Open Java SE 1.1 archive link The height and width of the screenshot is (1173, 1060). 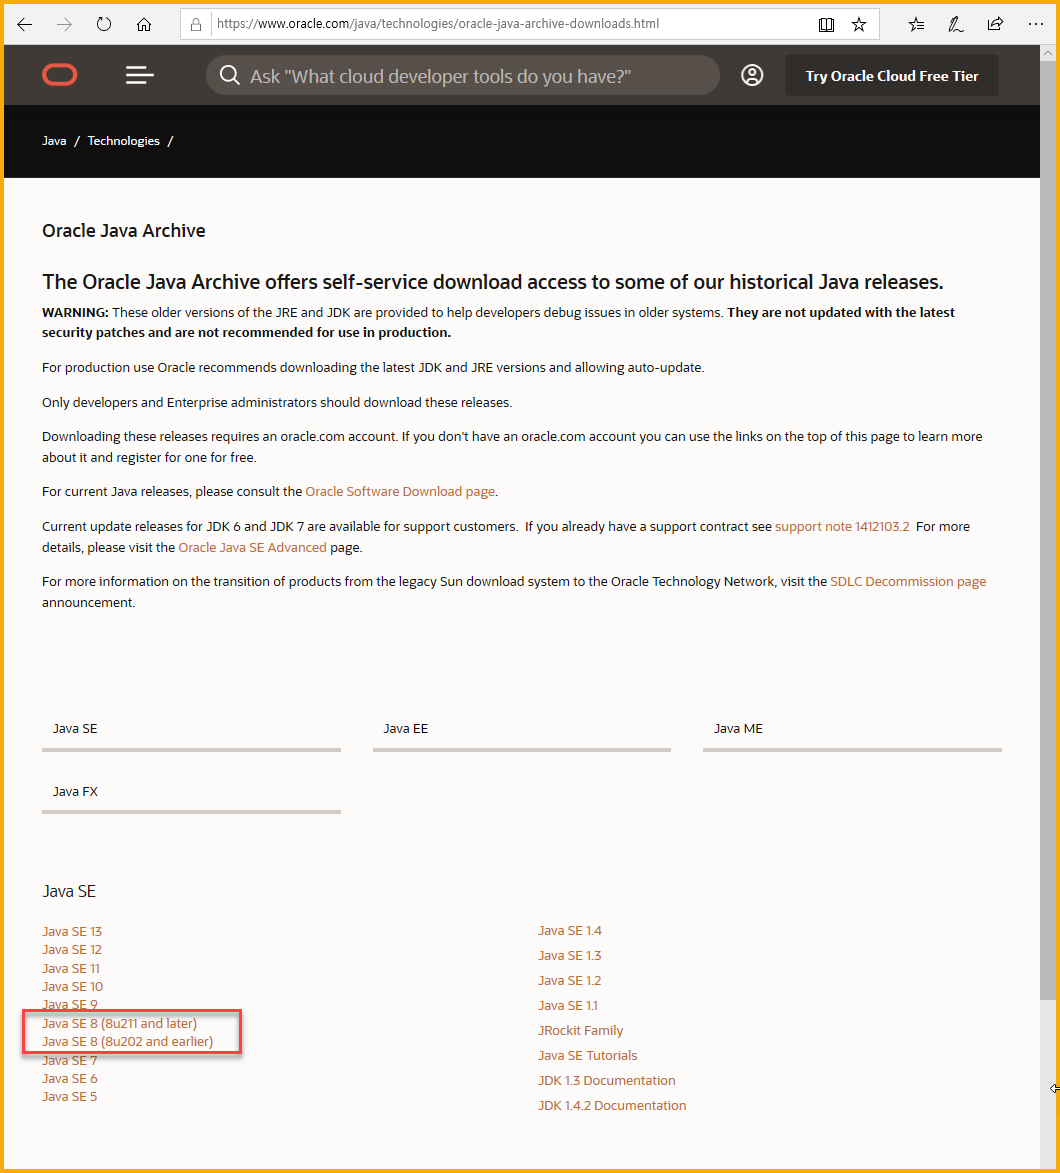coord(568,1005)
